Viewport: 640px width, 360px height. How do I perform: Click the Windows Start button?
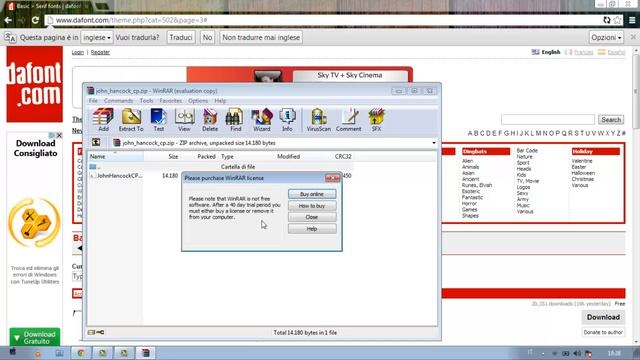click(13, 352)
